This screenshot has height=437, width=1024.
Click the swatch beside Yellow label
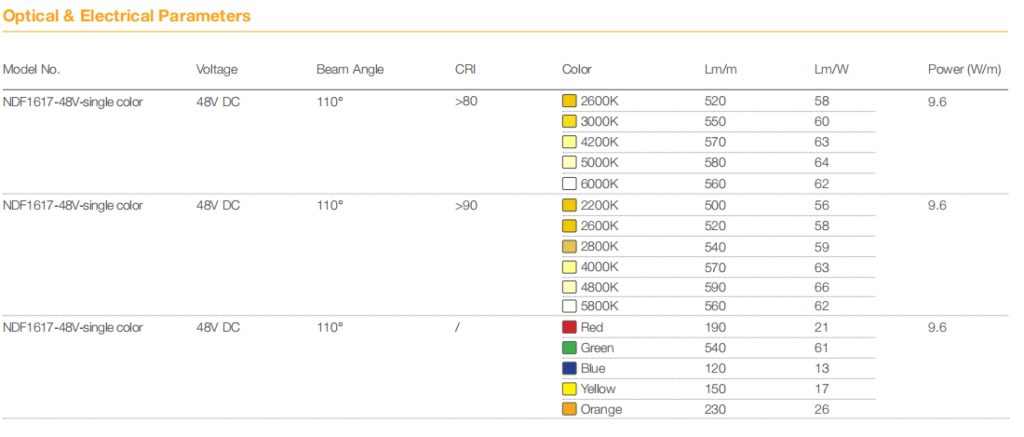(570, 389)
